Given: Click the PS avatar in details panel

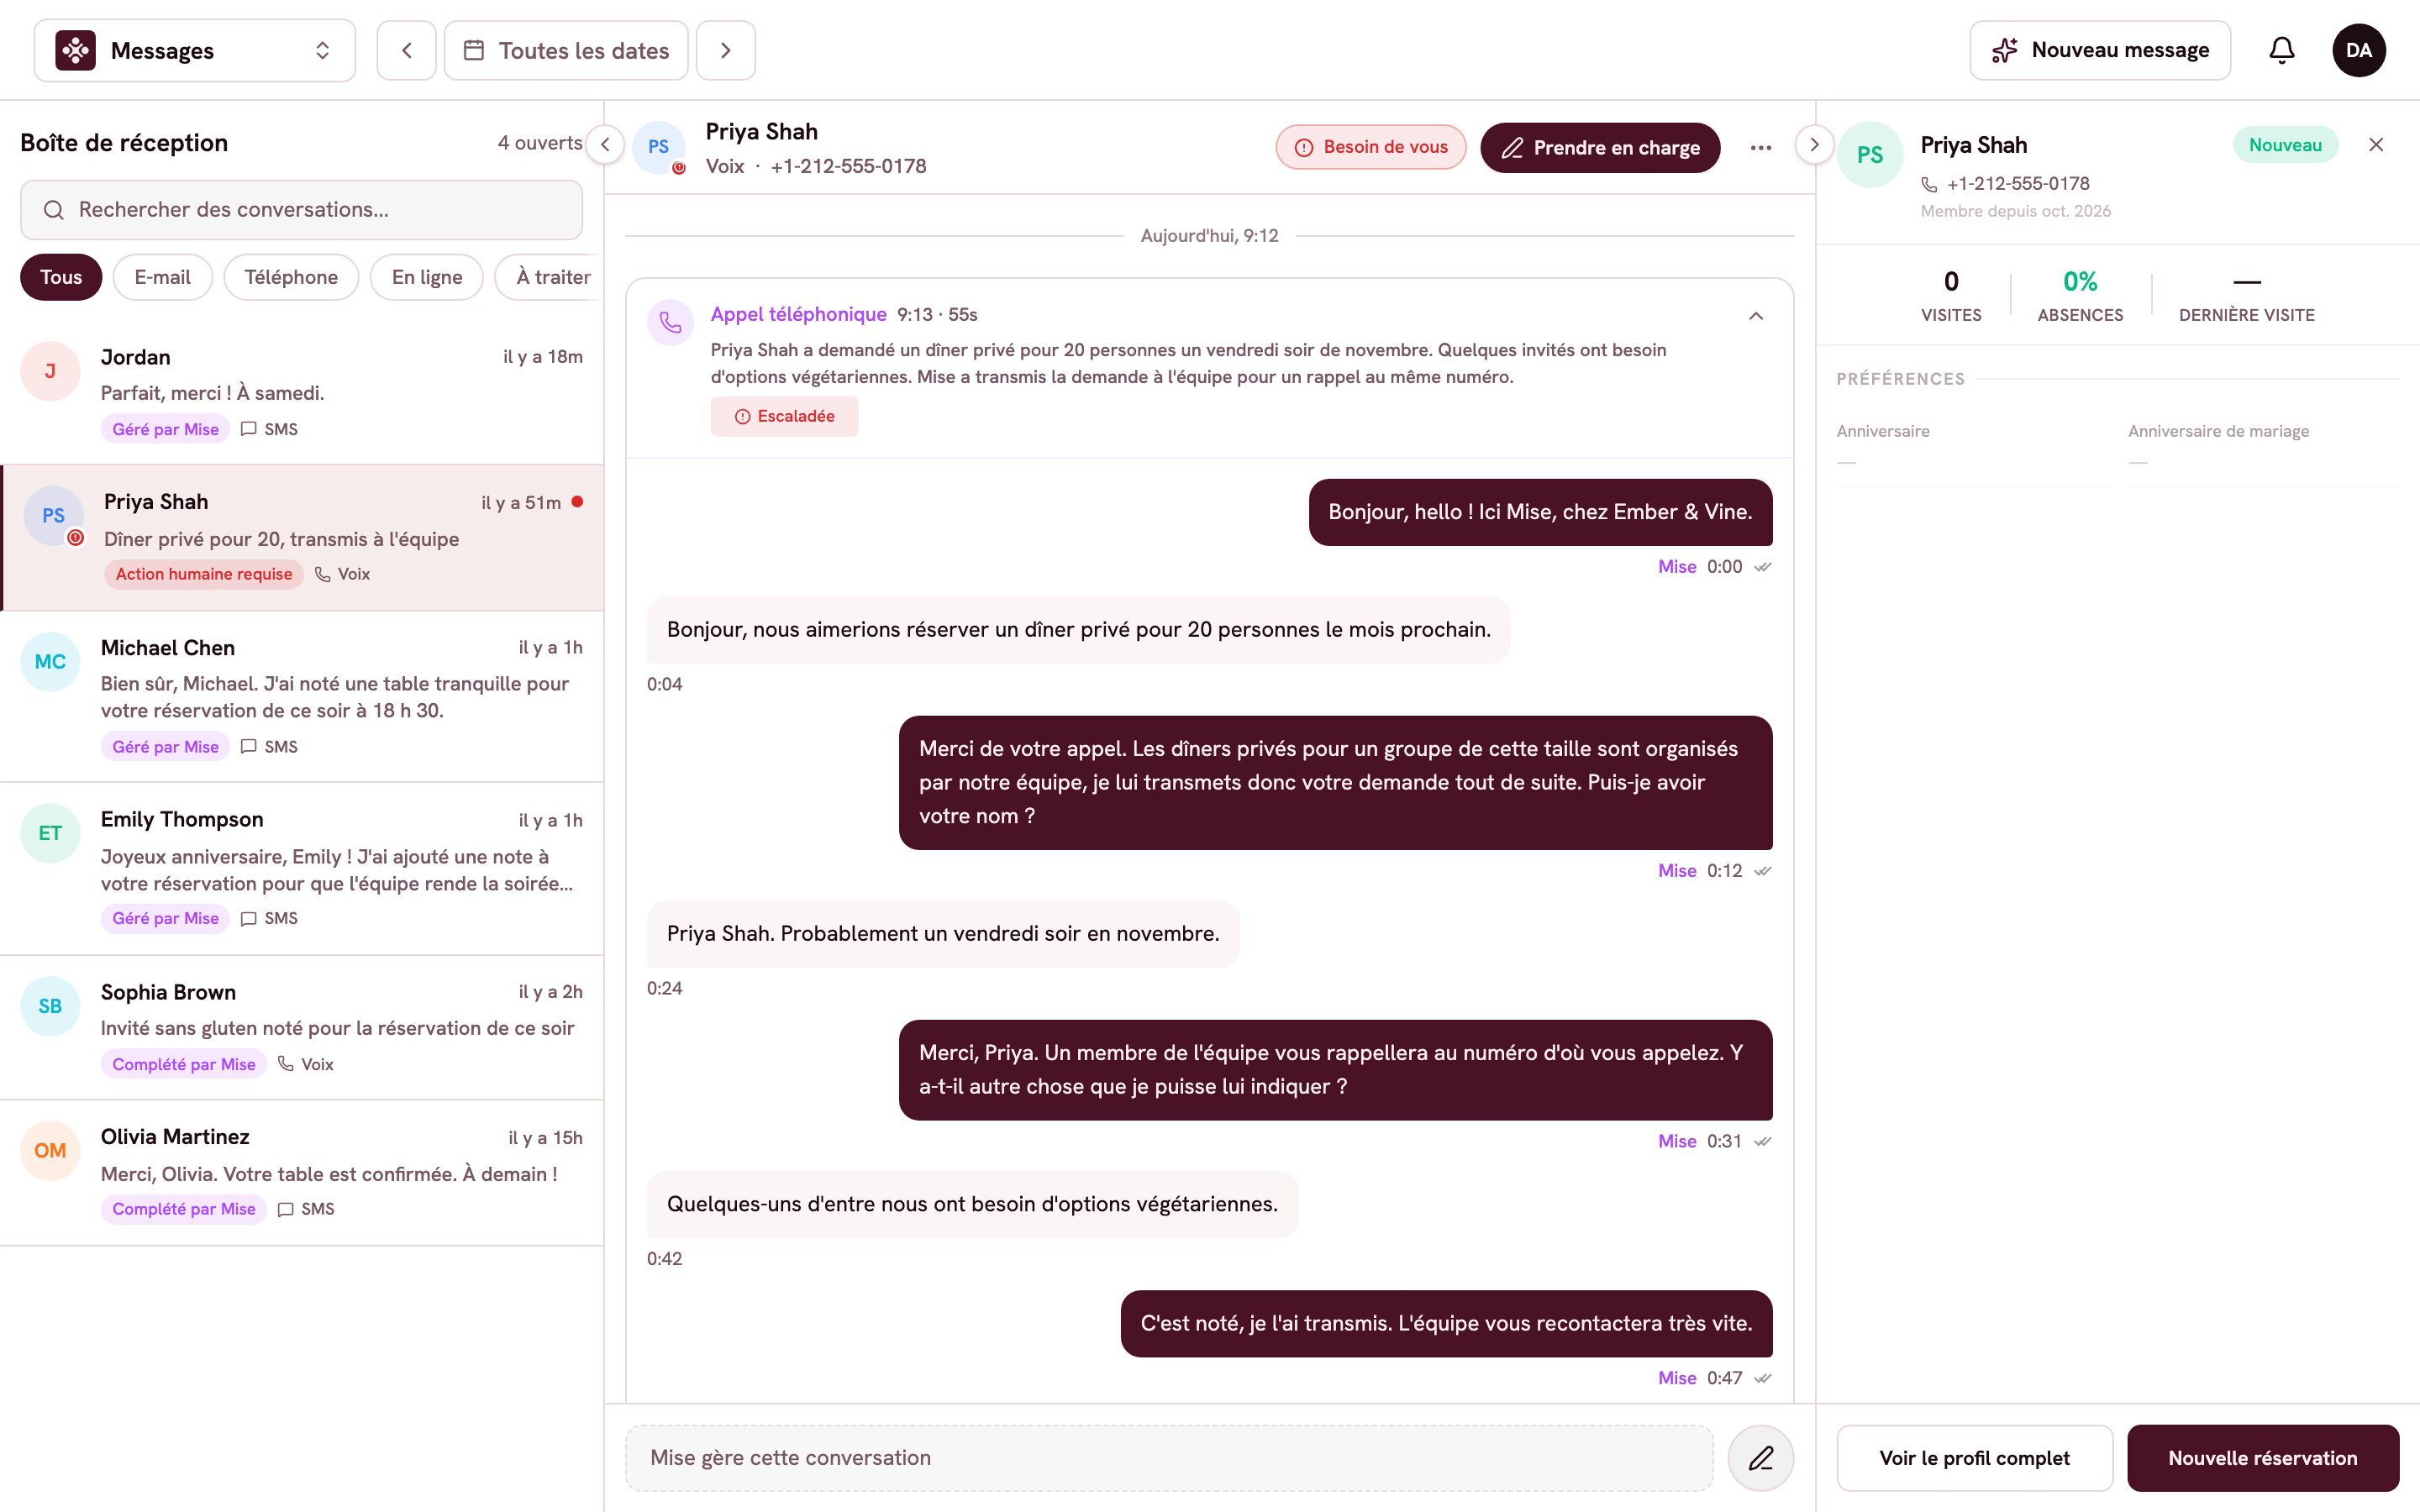Looking at the screenshot, I should coord(1869,155).
